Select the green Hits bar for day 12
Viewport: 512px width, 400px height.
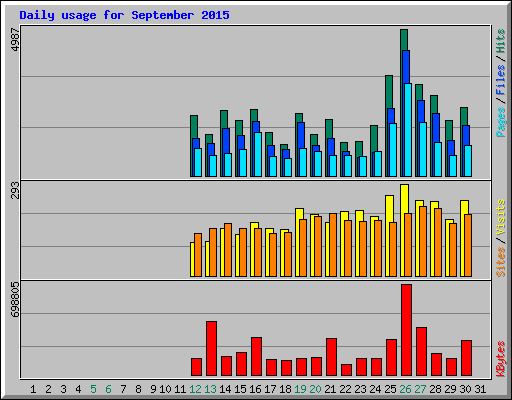(x=194, y=127)
